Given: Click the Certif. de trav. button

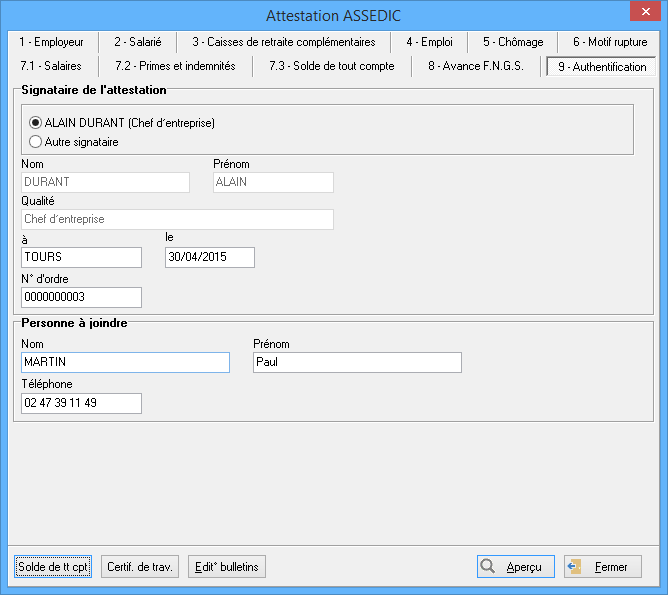Looking at the screenshot, I should 139,567.
